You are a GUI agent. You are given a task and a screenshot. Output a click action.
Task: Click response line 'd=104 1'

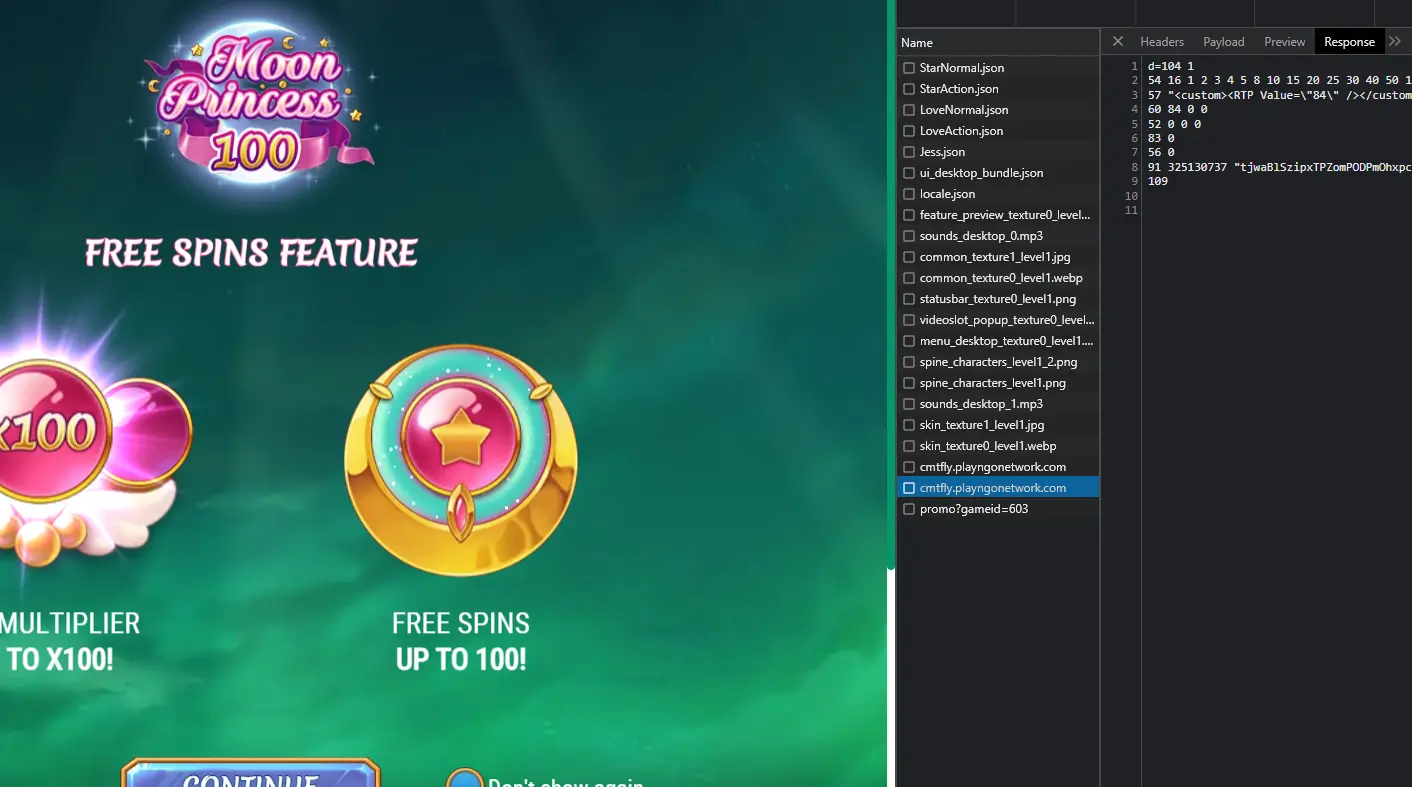pyautogui.click(x=1171, y=66)
